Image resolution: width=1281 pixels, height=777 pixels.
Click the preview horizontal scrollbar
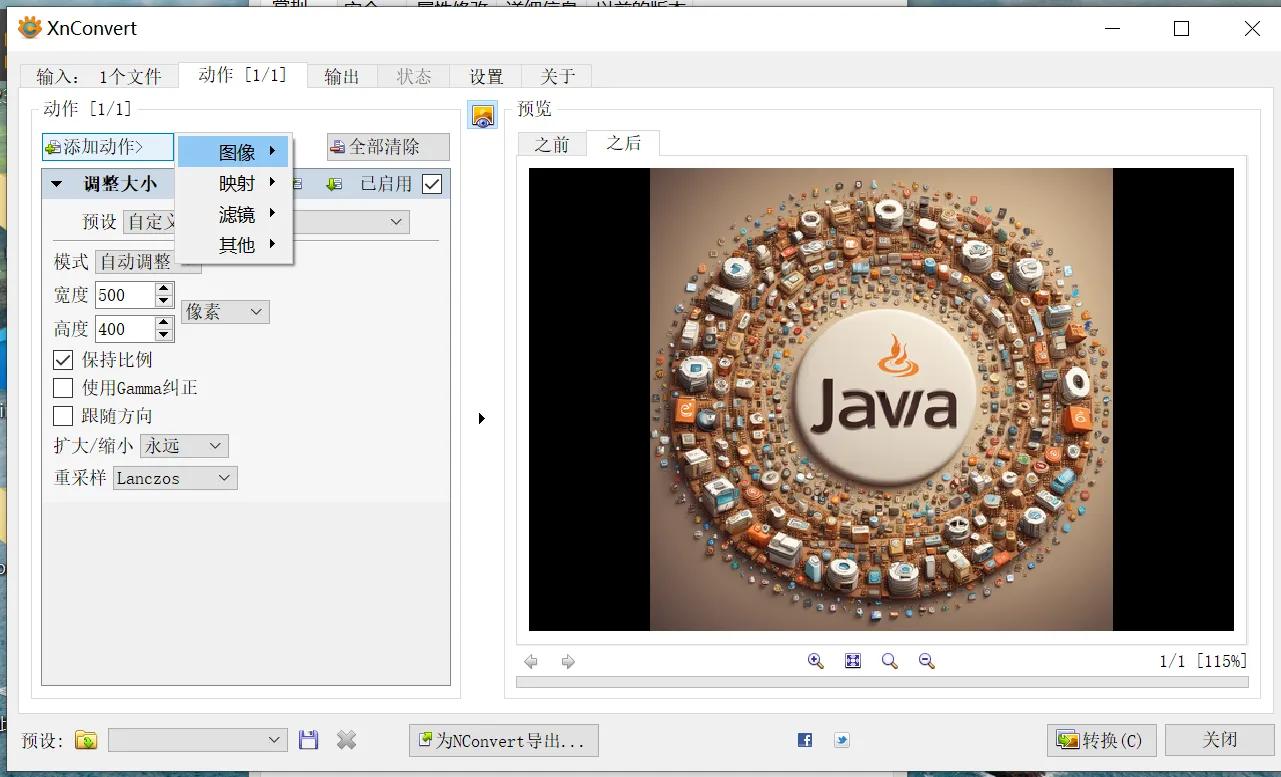tap(882, 682)
